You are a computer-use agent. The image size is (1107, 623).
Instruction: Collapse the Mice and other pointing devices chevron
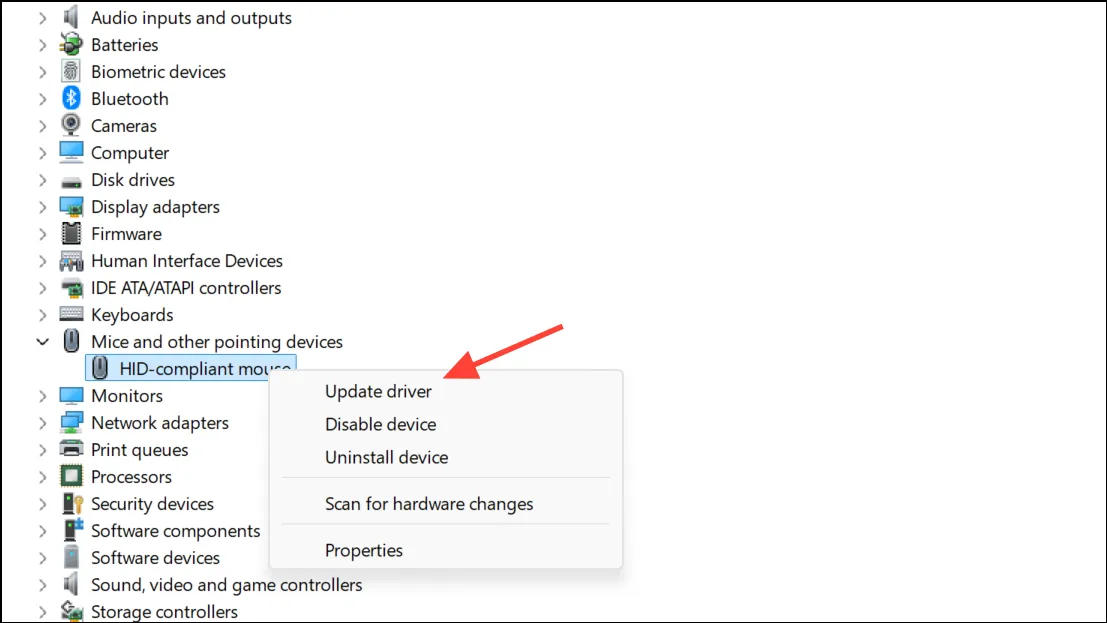42,342
